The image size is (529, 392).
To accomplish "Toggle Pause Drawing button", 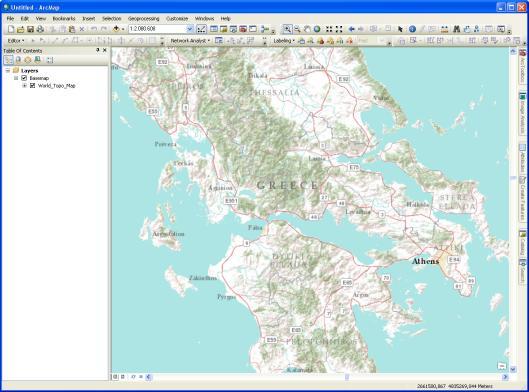I will click(141, 377).
